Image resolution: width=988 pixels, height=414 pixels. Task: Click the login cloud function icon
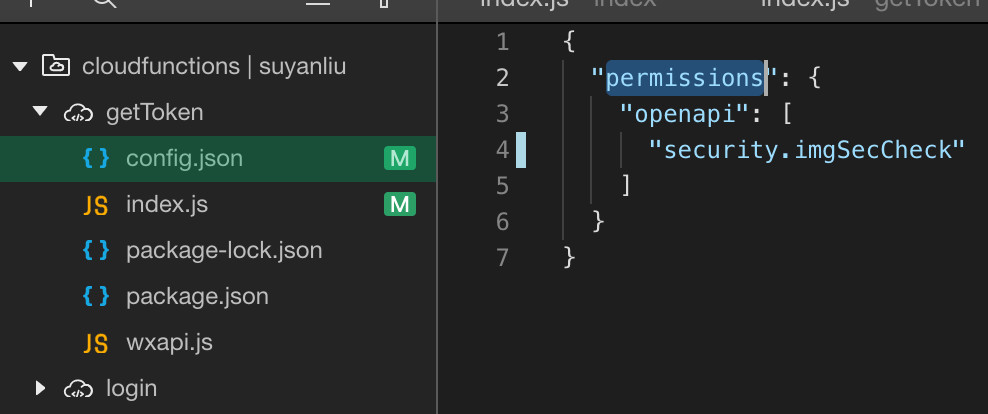[78, 388]
